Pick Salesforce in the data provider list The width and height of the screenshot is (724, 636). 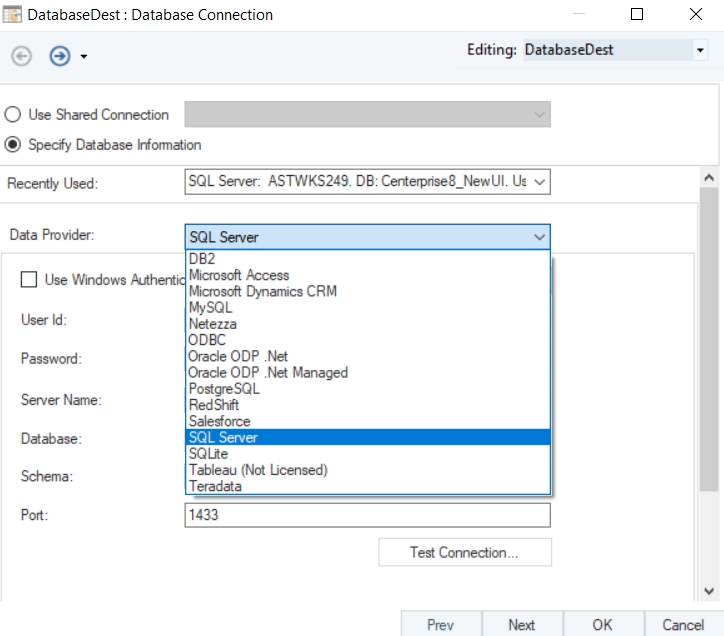click(x=220, y=421)
